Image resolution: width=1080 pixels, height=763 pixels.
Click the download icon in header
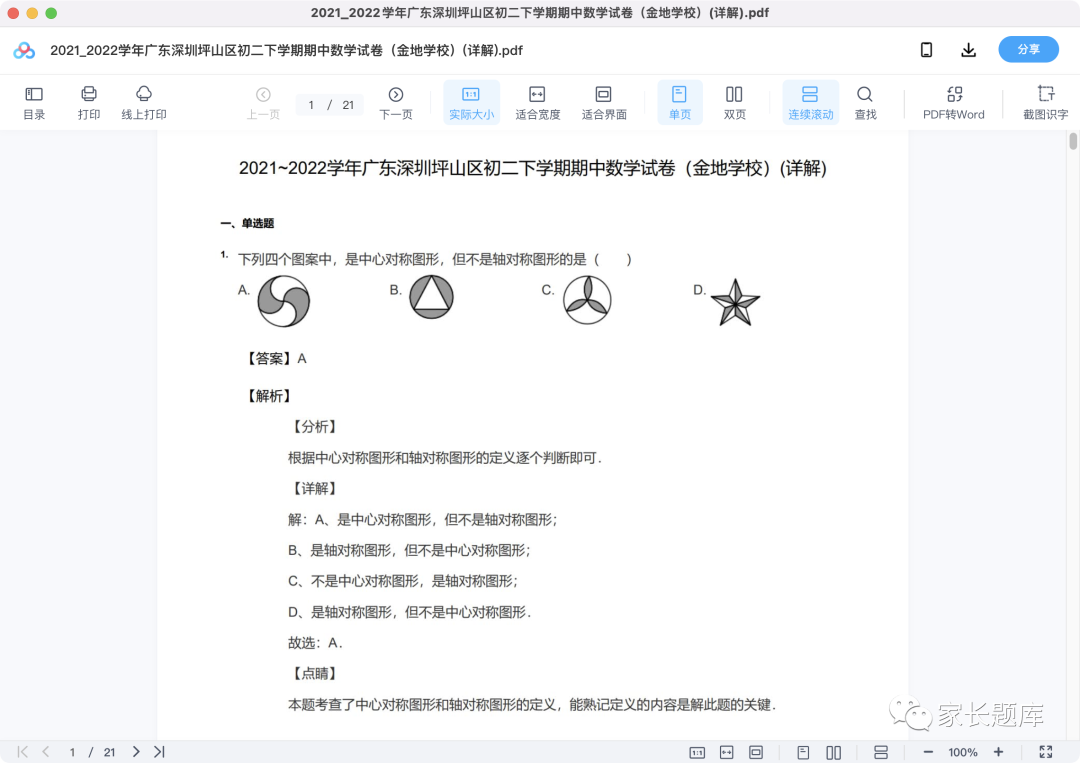coord(968,50)
